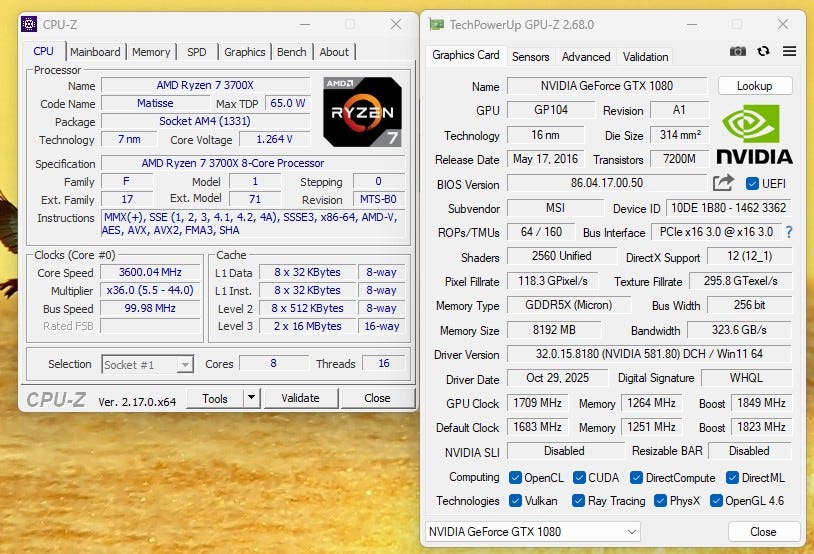
Task: Toggle the UEFI checkbox
Action: pyautogui.click(x=753, y=184)
